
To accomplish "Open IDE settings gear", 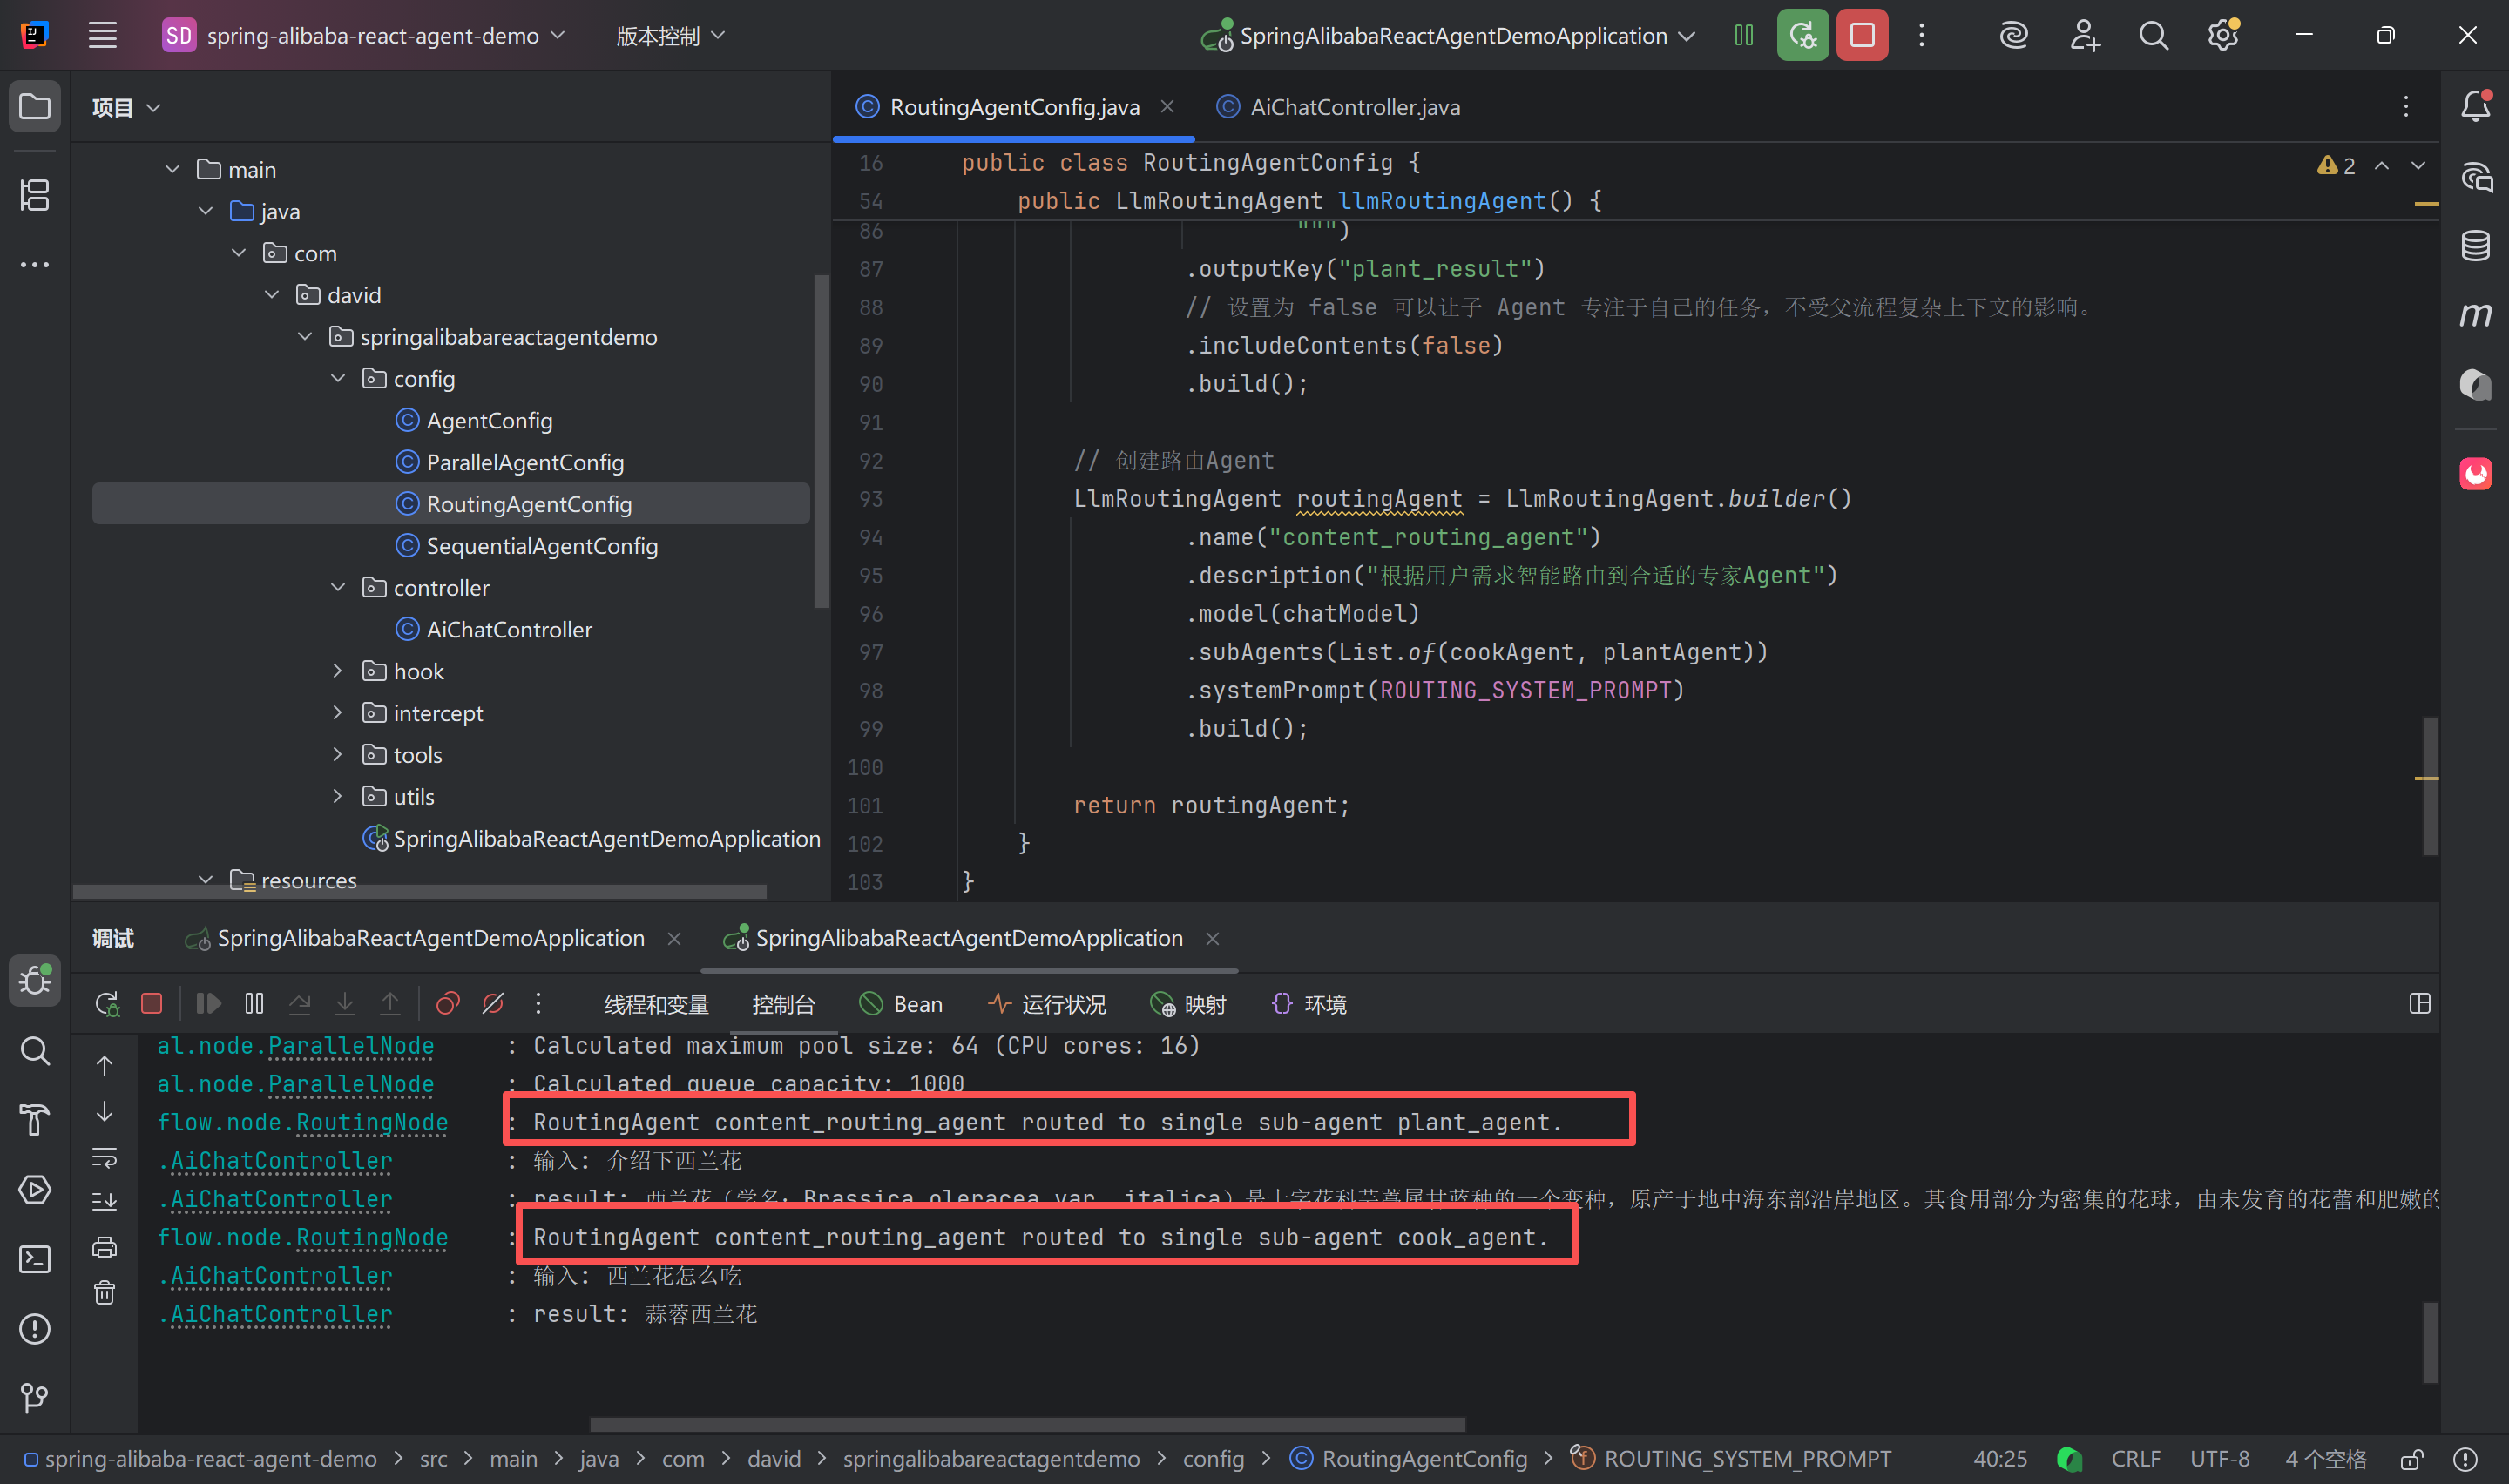I will (x=2223, y=35).
